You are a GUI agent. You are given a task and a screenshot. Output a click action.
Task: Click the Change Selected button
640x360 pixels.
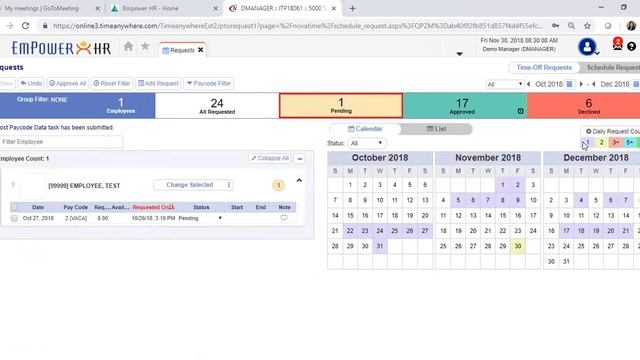click(189, 185)
